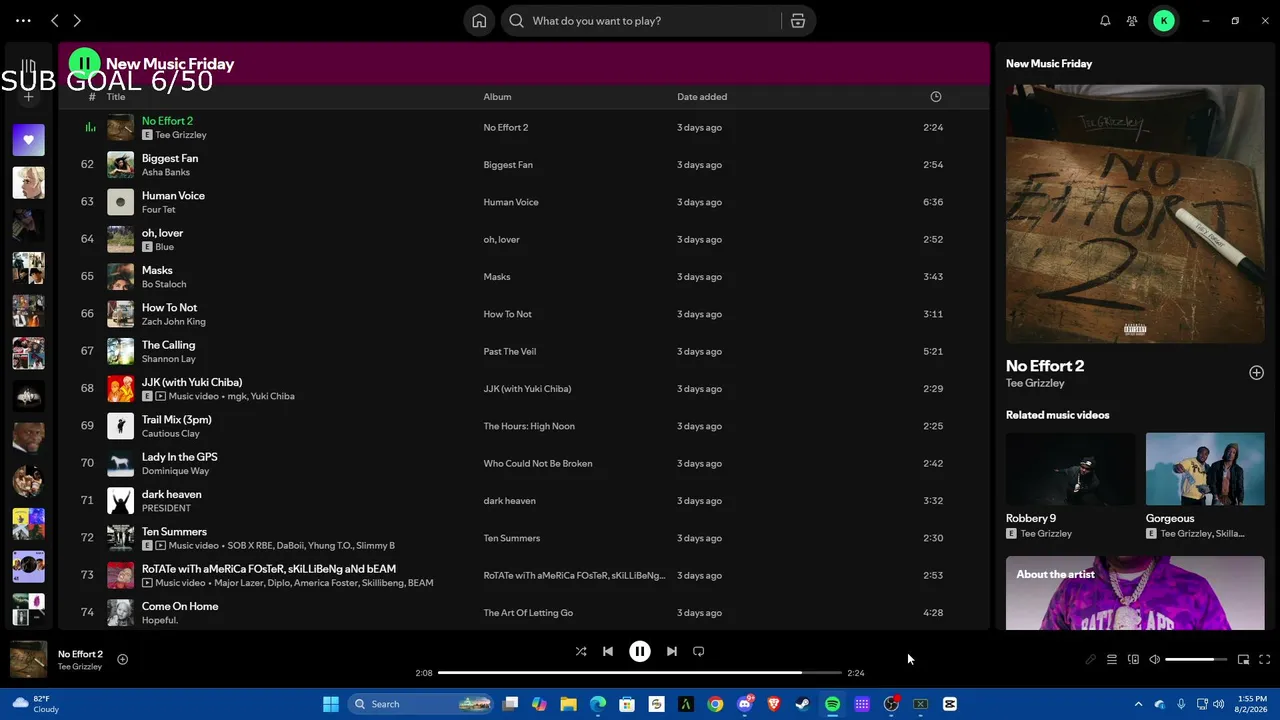Screen dimensions: 1280x720
Task: Select the Biggest Fan track row
Action: point(524,165)
